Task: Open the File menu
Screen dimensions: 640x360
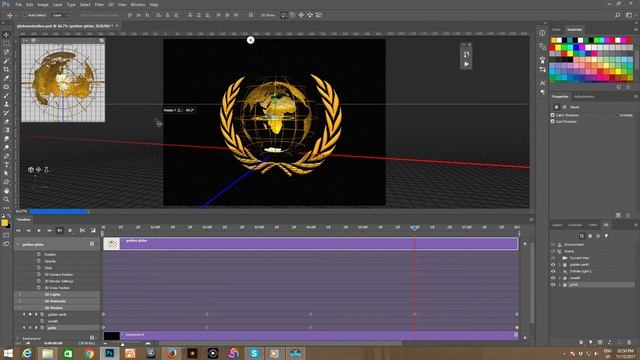Action: click(19, 4)
